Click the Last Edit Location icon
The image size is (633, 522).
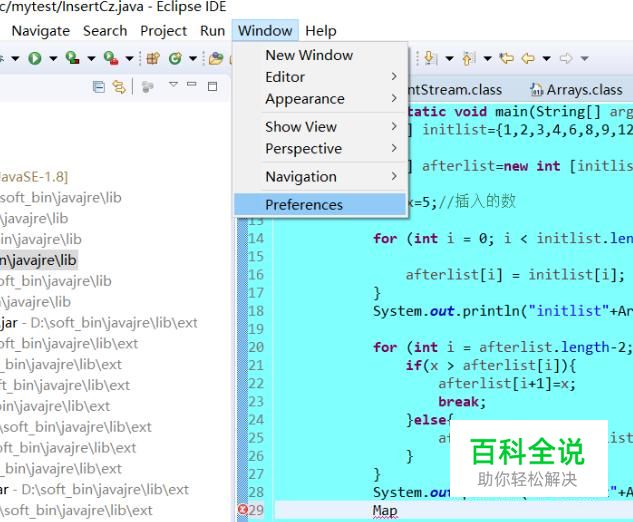506,59
